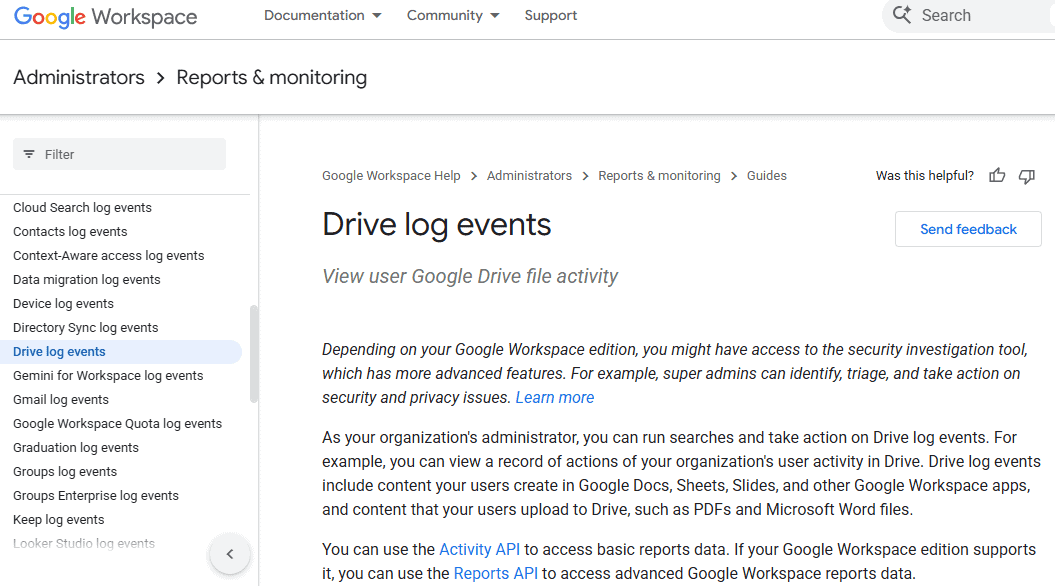Open Looker Studio log events
The height and width of the screenshot is (586, 1055).
(x=83, y=544)
